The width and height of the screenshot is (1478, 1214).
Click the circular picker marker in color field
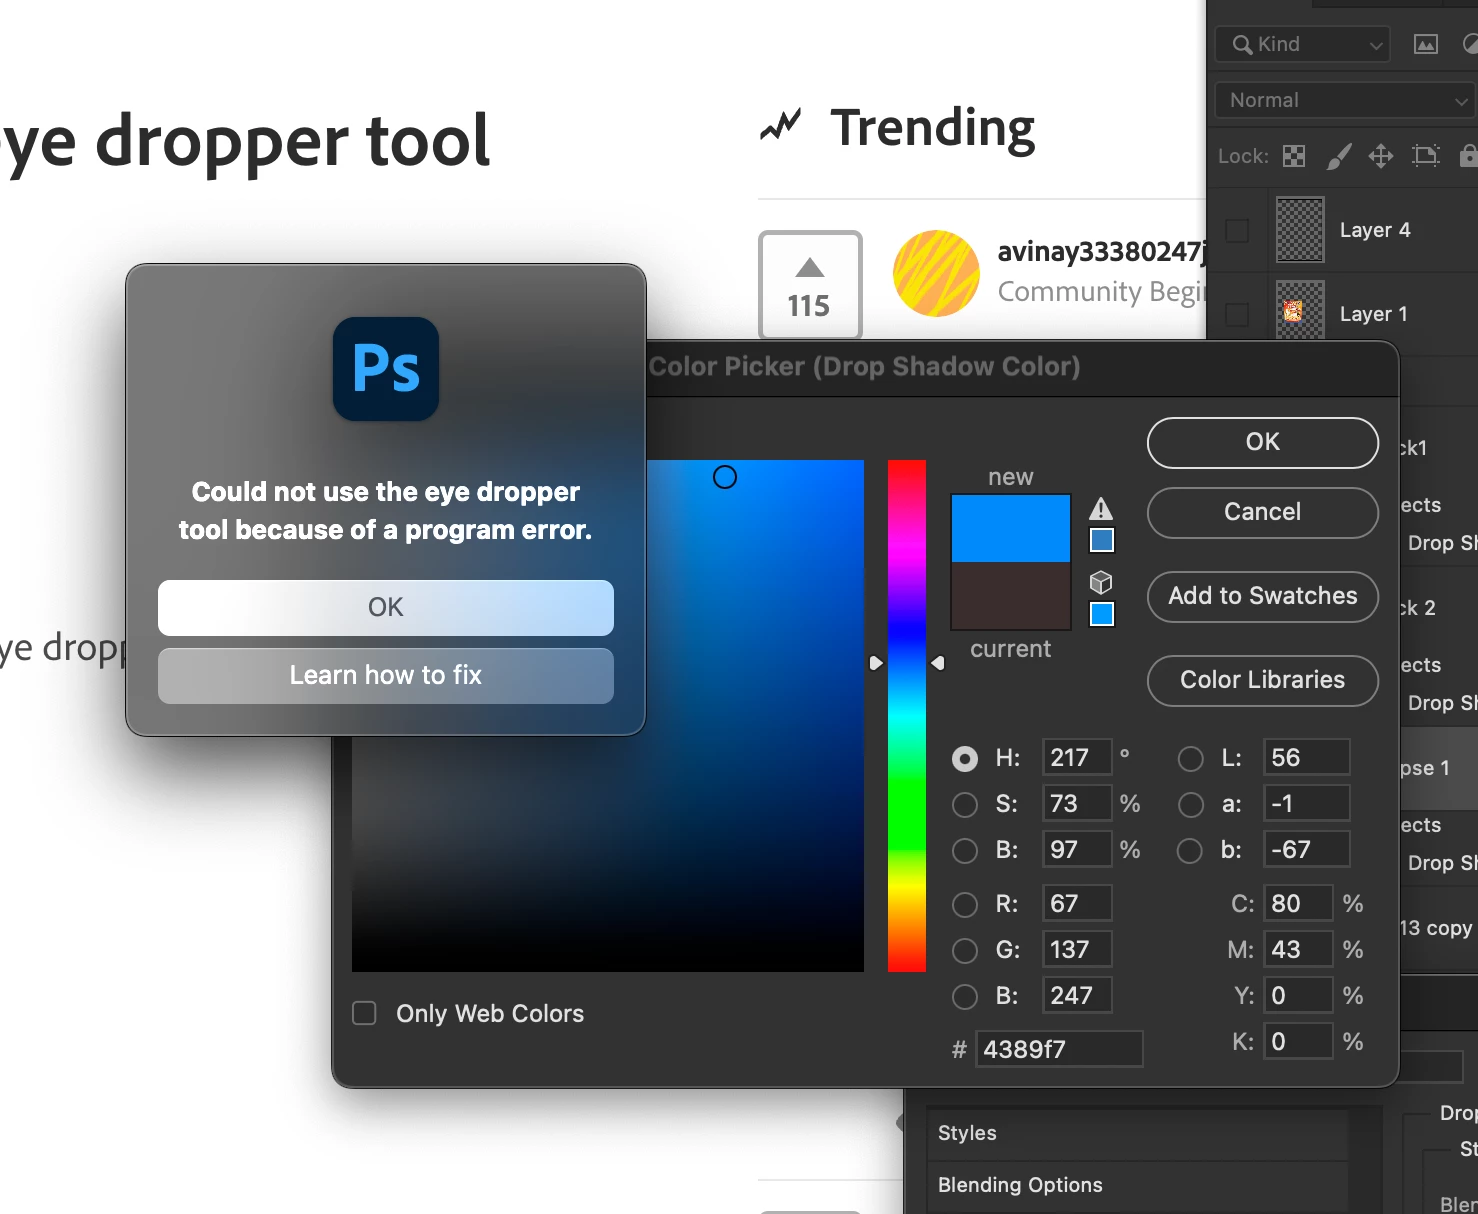click(725, 477)
